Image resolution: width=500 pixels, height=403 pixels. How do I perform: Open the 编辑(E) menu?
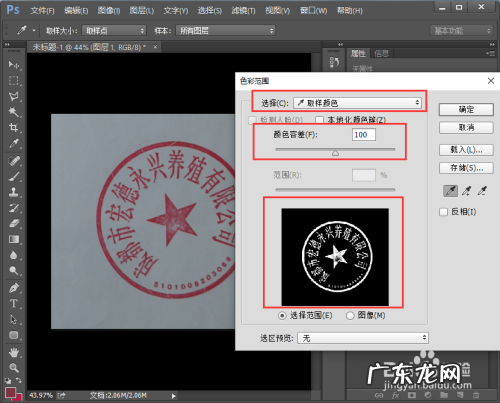[76, 11]
